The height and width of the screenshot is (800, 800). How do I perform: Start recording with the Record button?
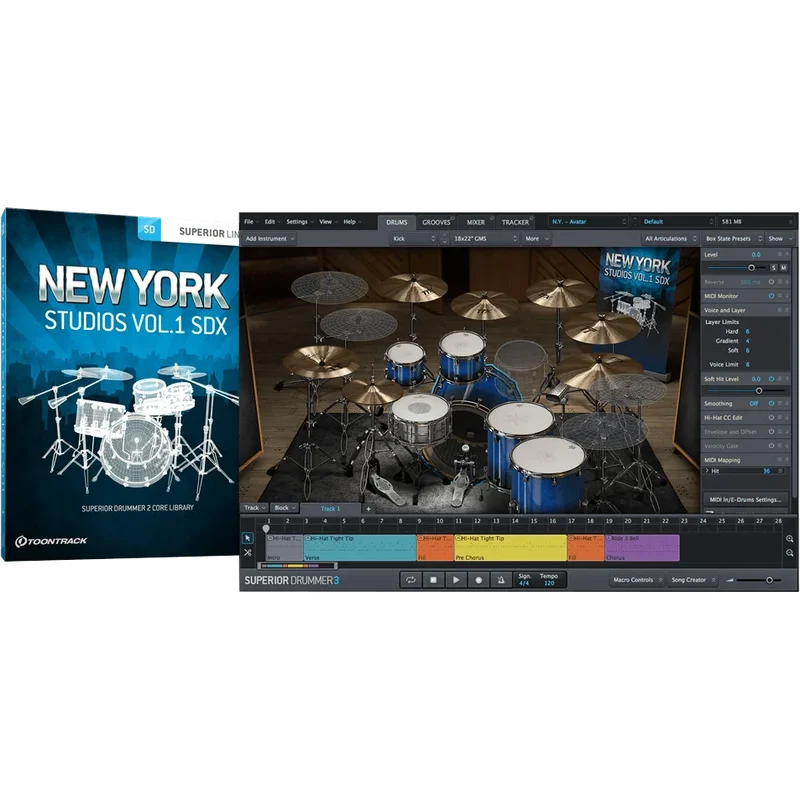point(479,580)
